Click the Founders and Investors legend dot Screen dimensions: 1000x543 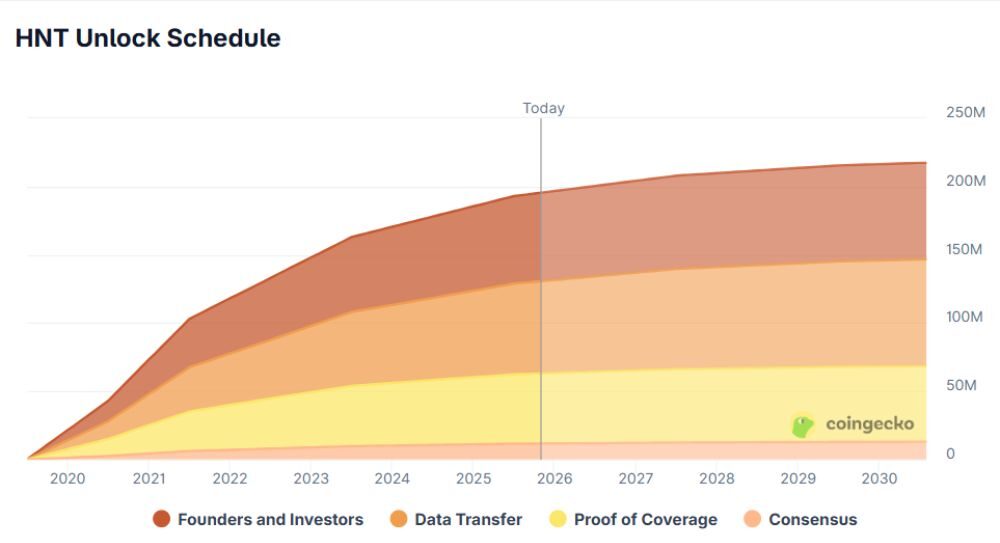[x=162, y=519]
